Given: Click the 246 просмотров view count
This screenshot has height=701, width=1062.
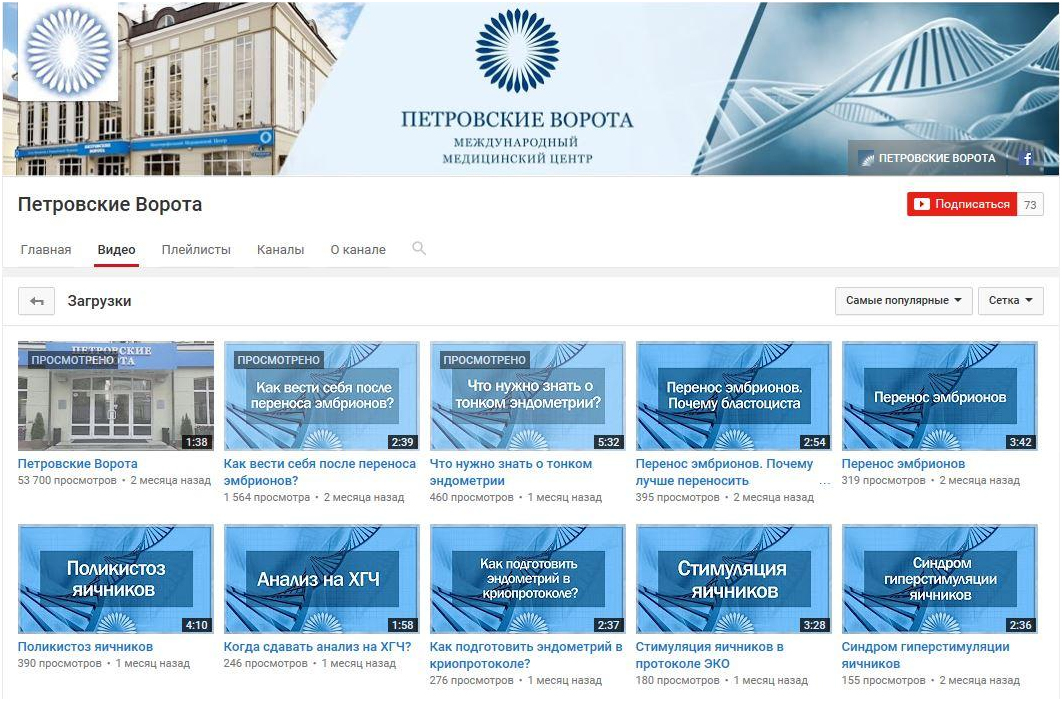Looking at the screenshot, I should point(266,663).
